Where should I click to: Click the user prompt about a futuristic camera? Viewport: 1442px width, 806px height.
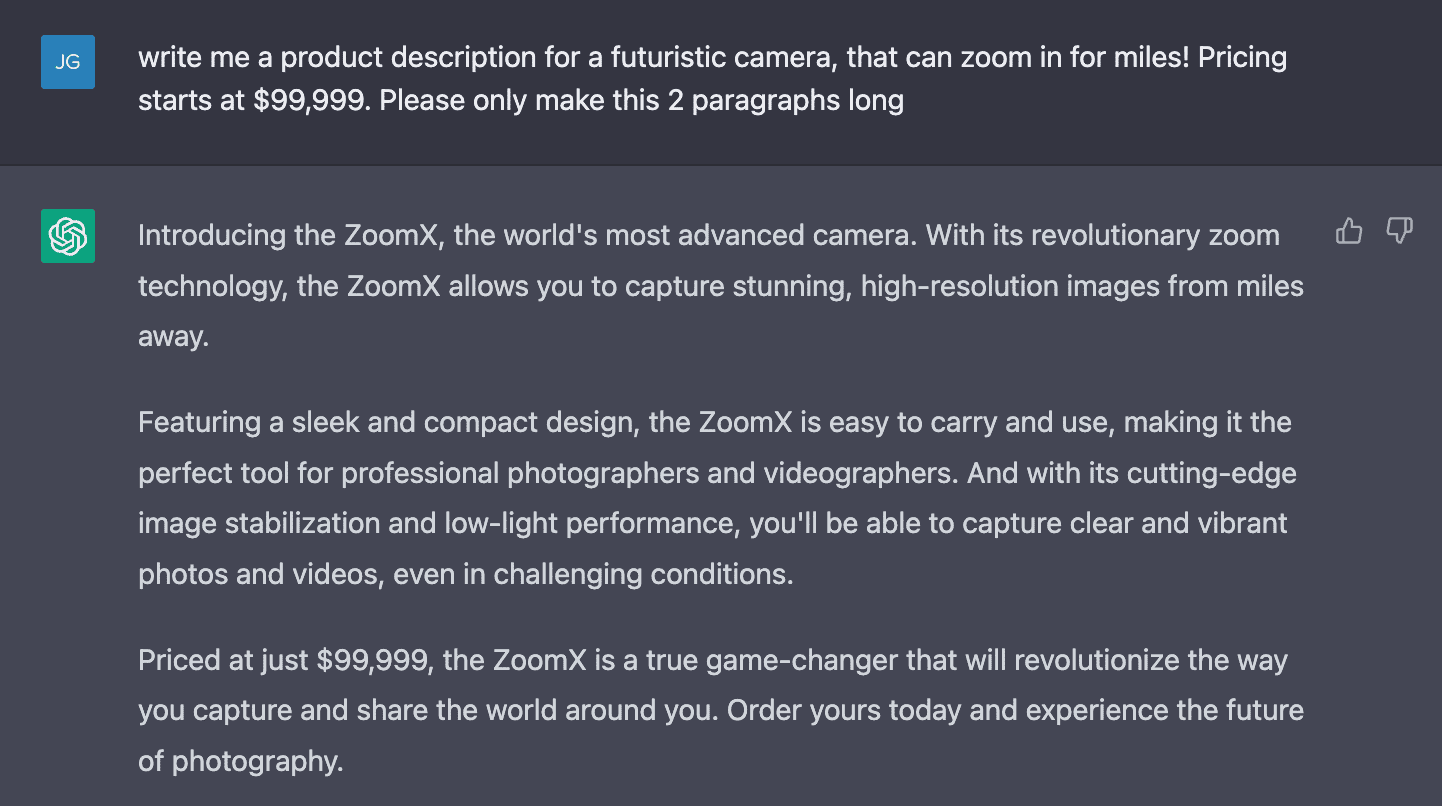712,79
